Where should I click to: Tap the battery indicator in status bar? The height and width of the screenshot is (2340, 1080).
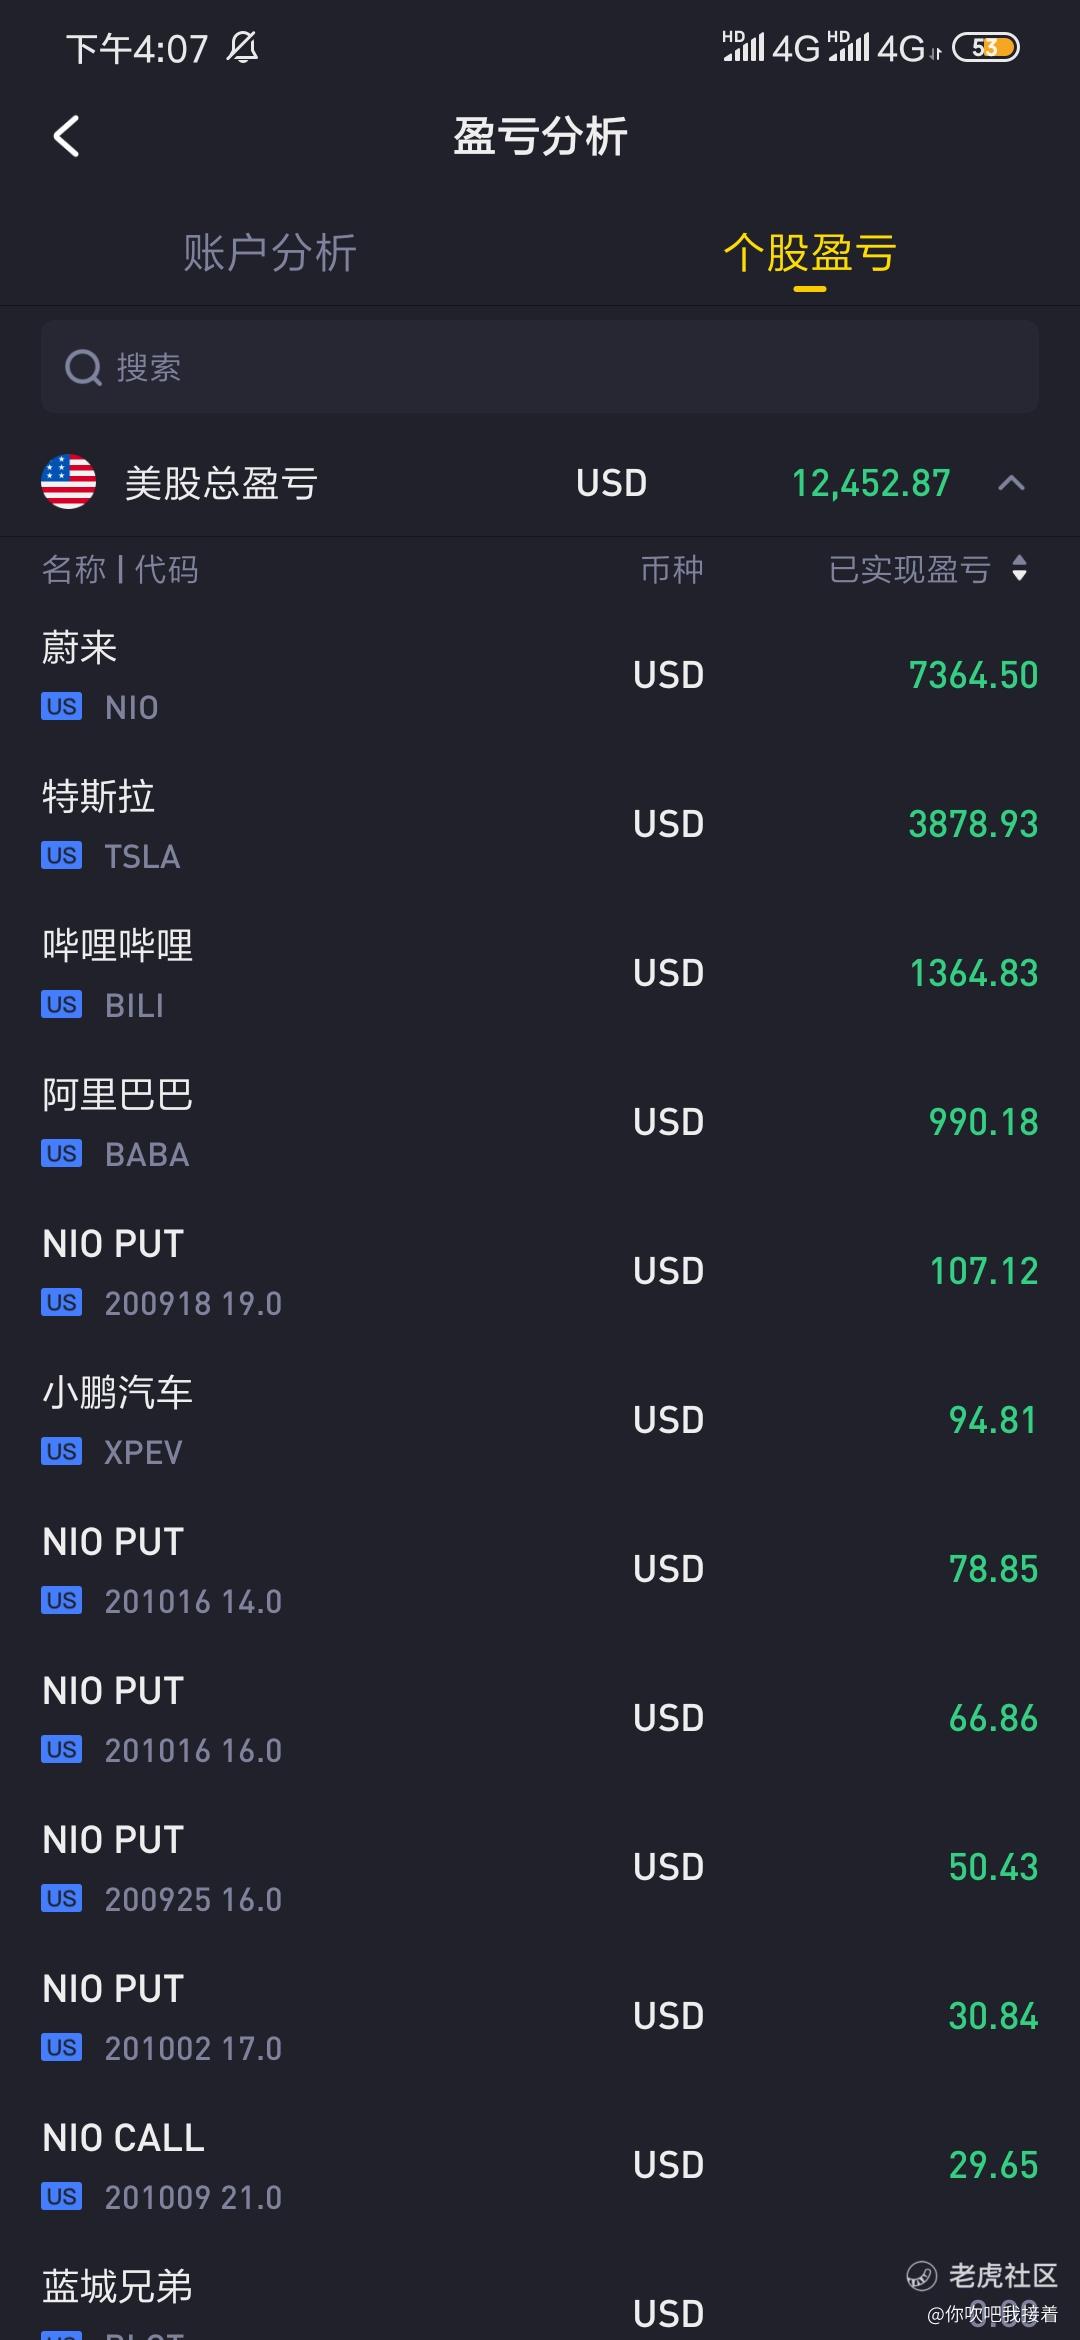point(985,47)
